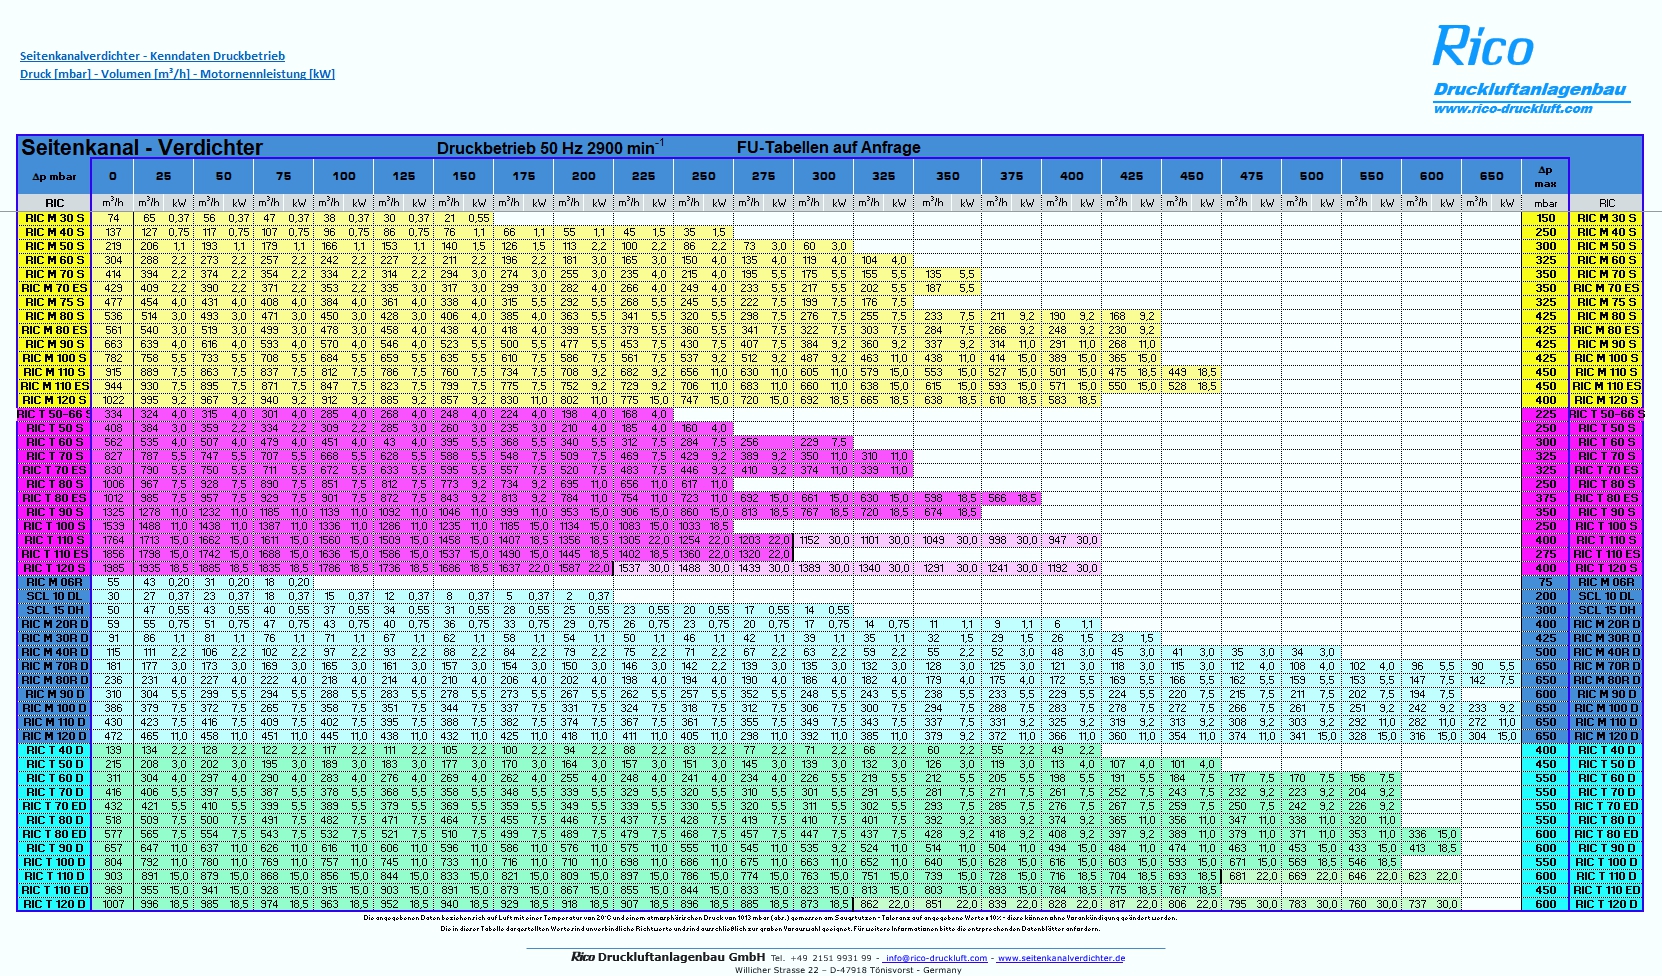
Task: Click the 0 mbar flow value 1007 for RIC T 120 D
Action: pyautogui.click(x=113, y=904)
